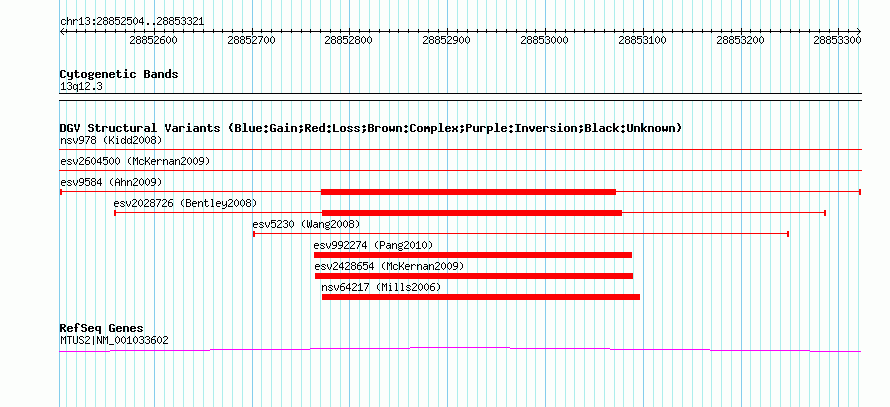Click the red bar of esv992274
Image resolution: width=890 pixels, height=407 pixels.
[x=473, y=255]
